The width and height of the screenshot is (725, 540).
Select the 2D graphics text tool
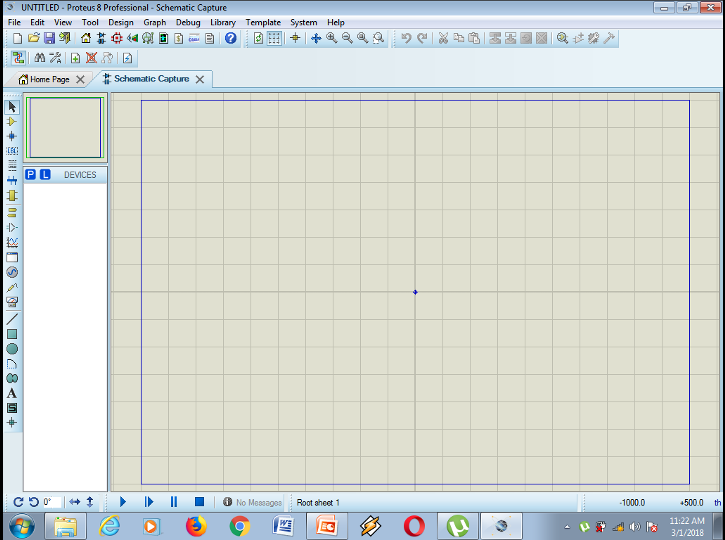[x=12, y=393]
